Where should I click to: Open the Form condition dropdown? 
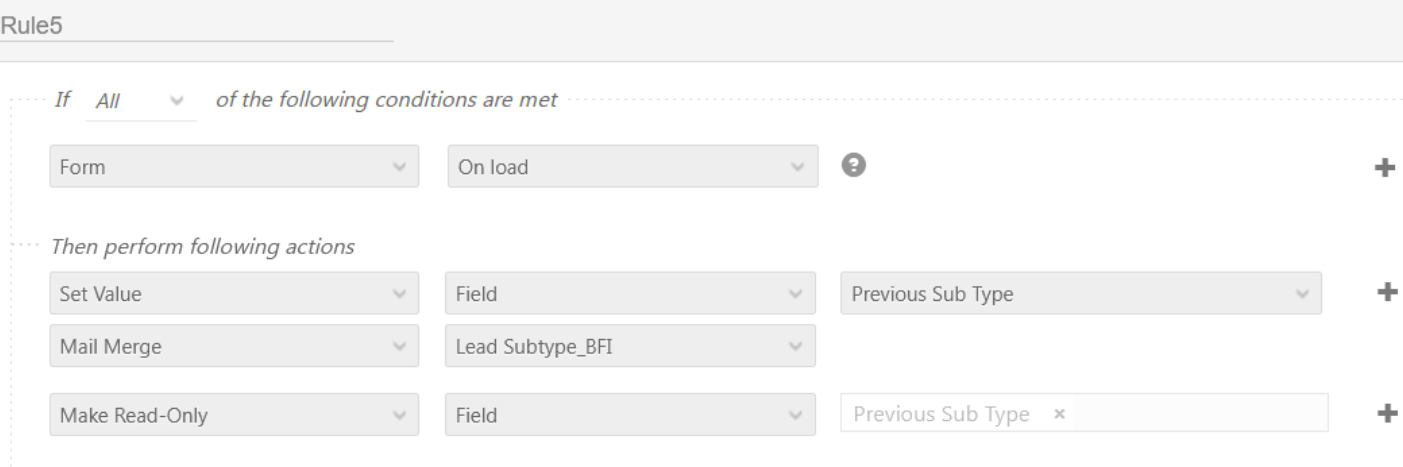232,168
